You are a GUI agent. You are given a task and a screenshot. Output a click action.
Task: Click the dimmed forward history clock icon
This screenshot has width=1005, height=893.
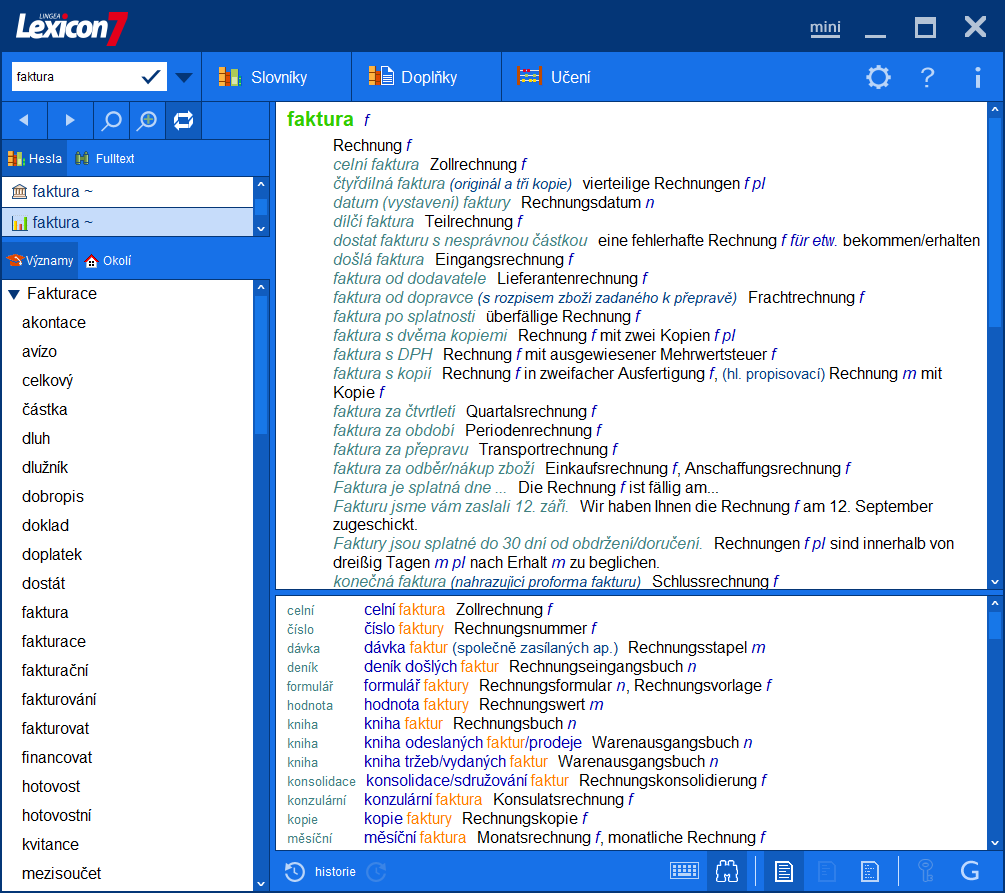click(x=377, y=872)
